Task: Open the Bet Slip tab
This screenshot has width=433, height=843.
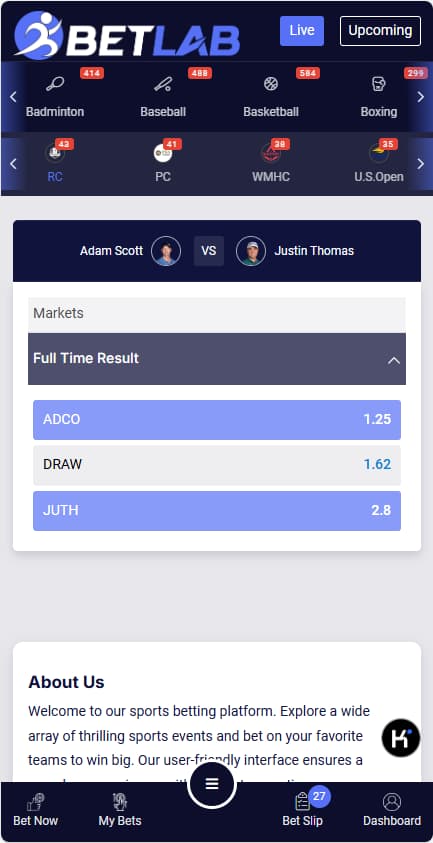Action: pyautogui.click(x=303, y=811)
